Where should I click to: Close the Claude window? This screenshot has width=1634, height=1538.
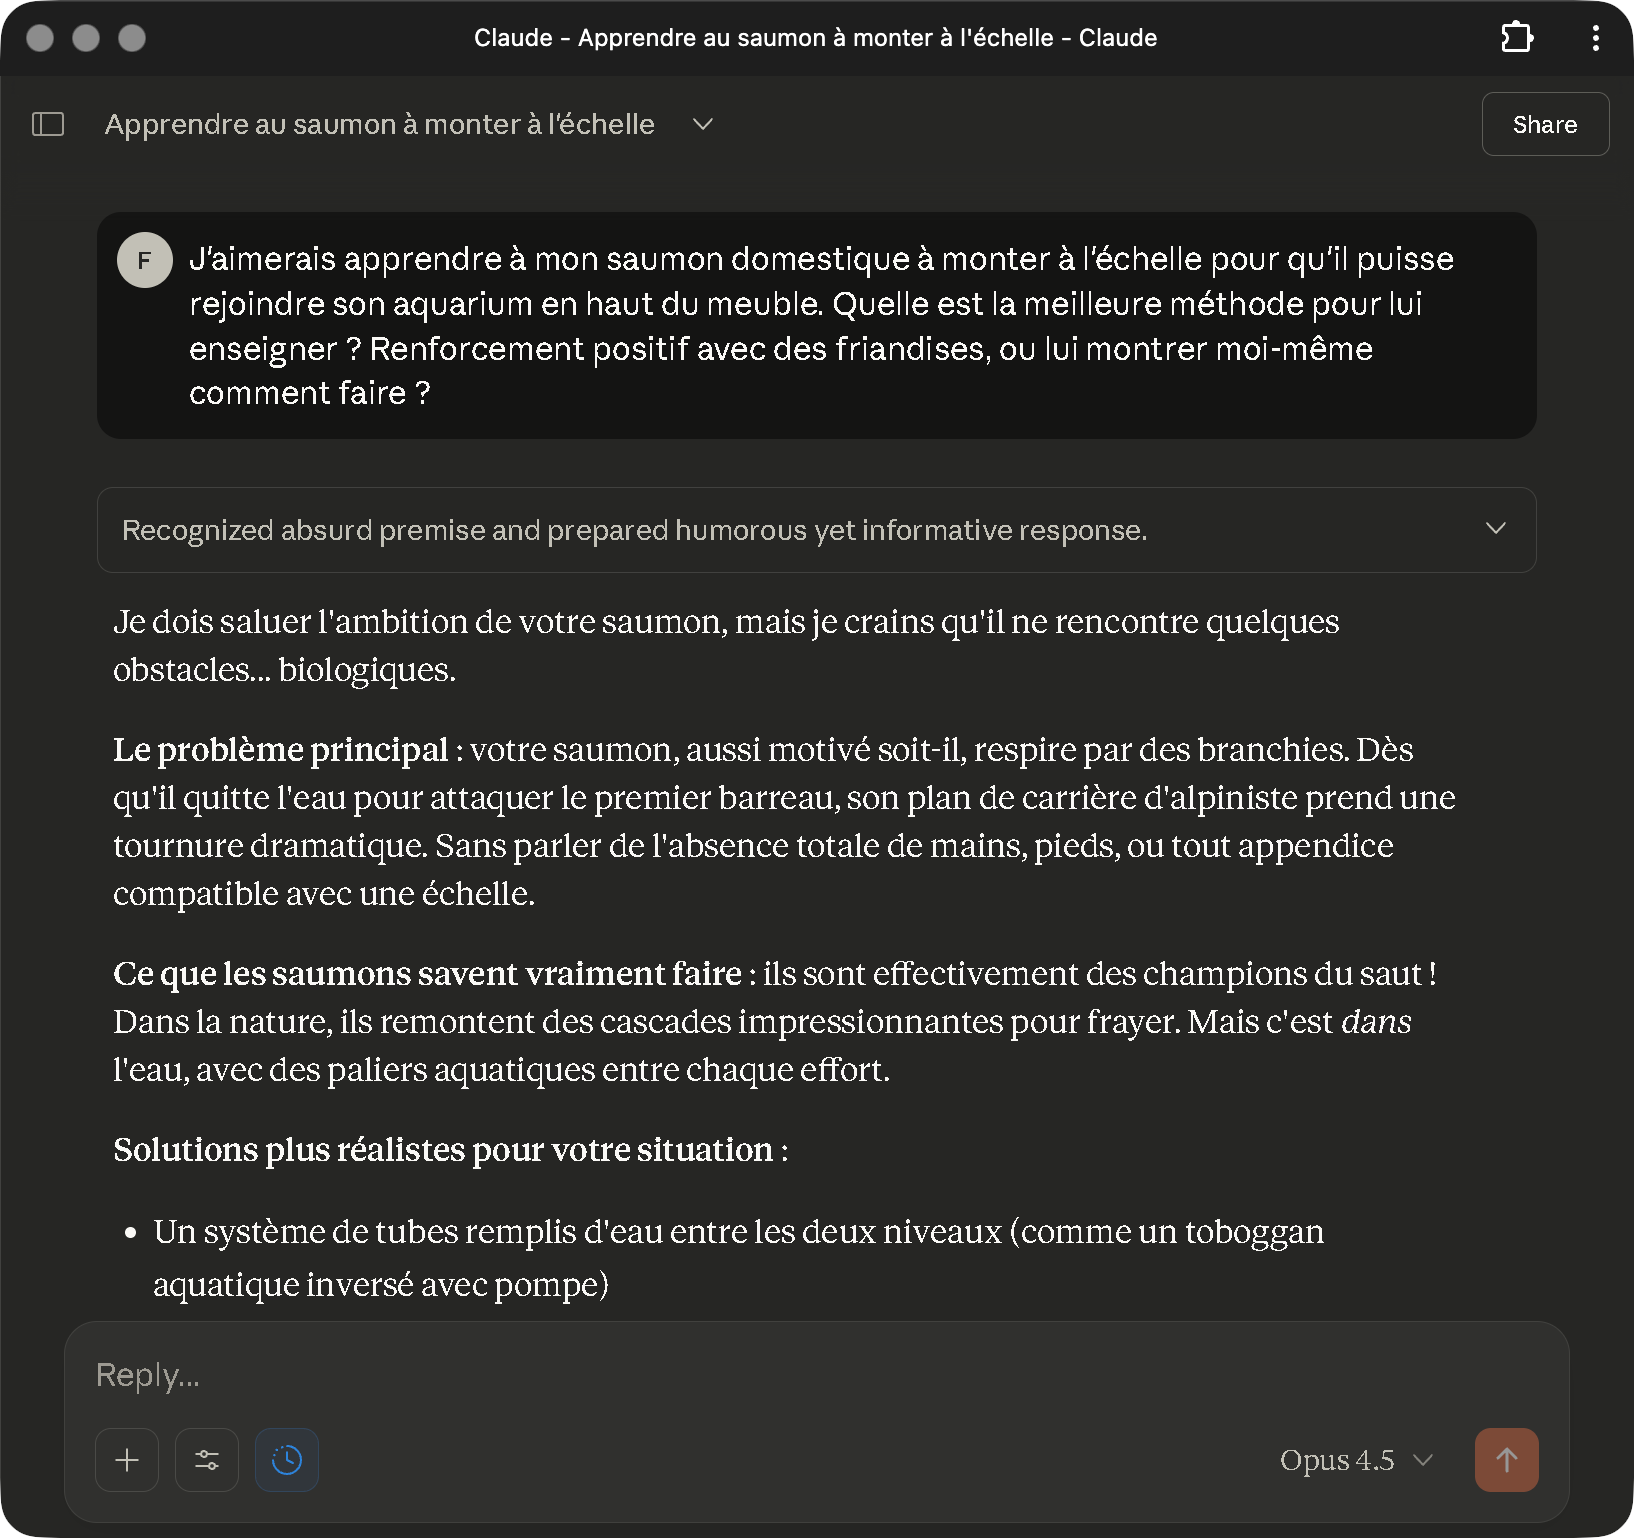pos(40,38)
